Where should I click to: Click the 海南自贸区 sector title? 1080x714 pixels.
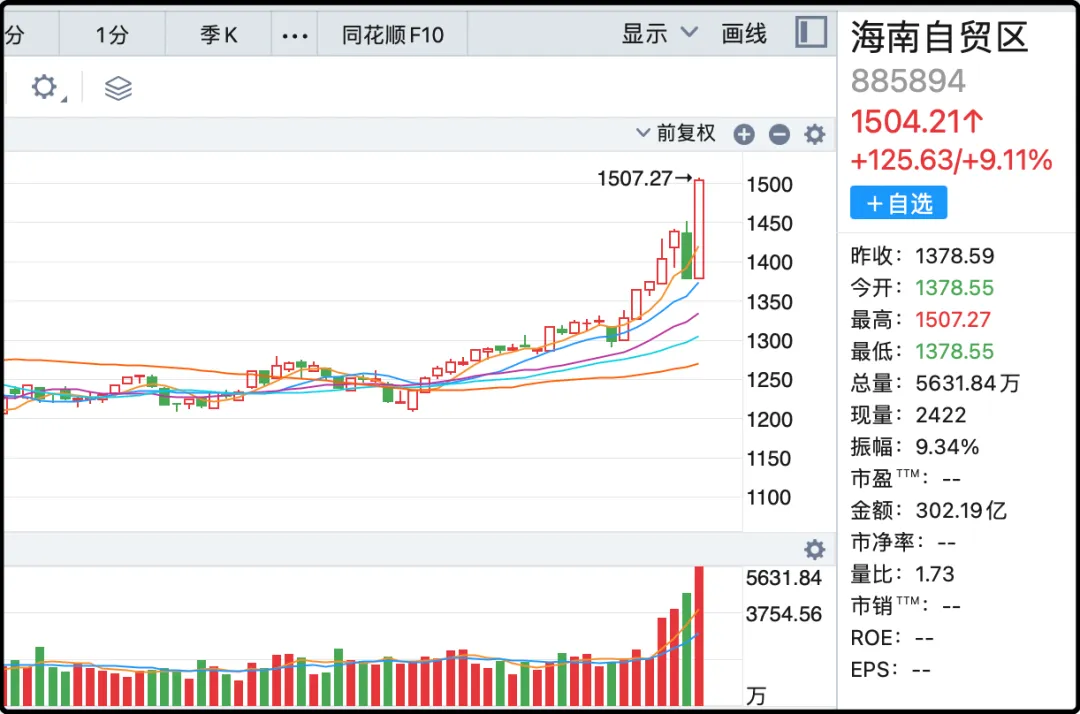[x=939, y=38]
